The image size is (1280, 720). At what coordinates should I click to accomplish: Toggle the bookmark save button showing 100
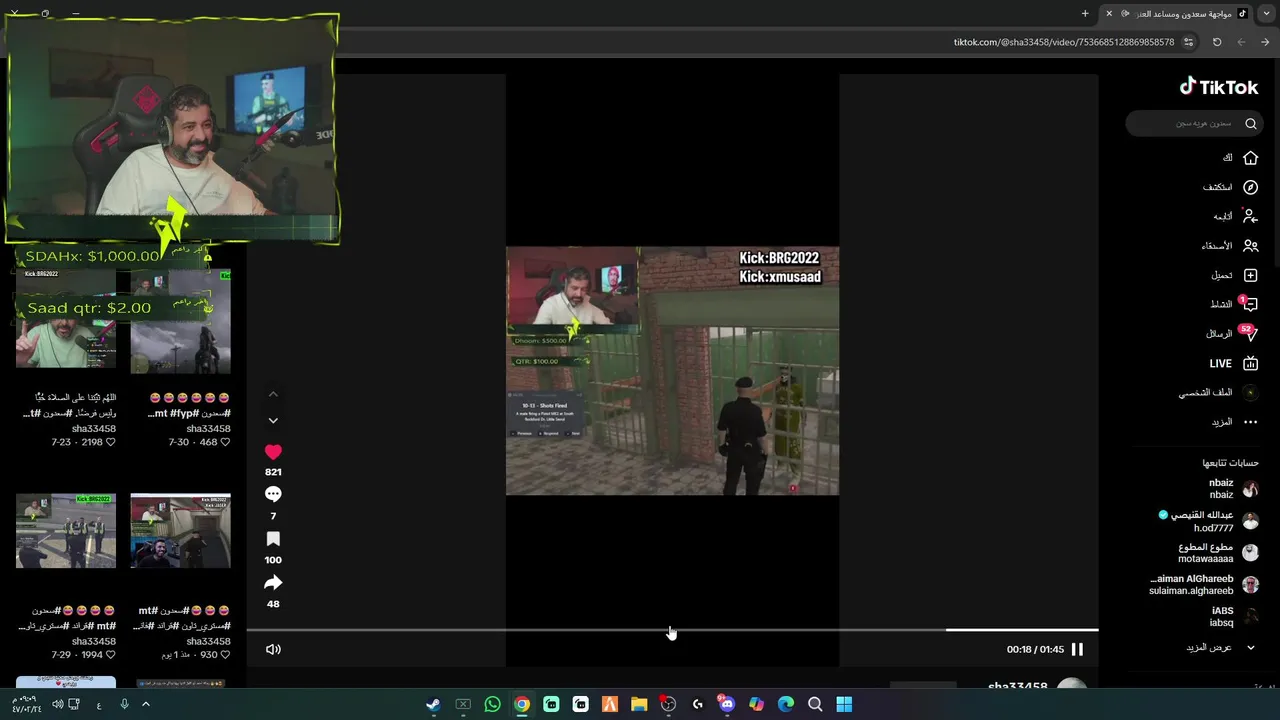[273, 539]
